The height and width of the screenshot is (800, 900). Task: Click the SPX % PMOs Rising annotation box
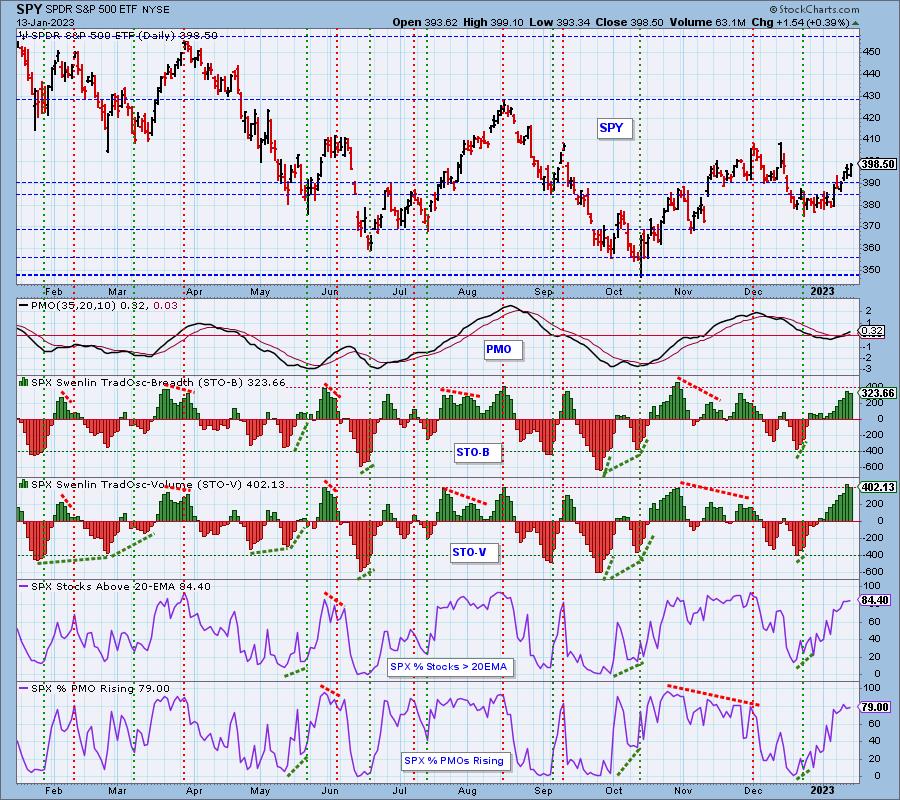[454, 760]
